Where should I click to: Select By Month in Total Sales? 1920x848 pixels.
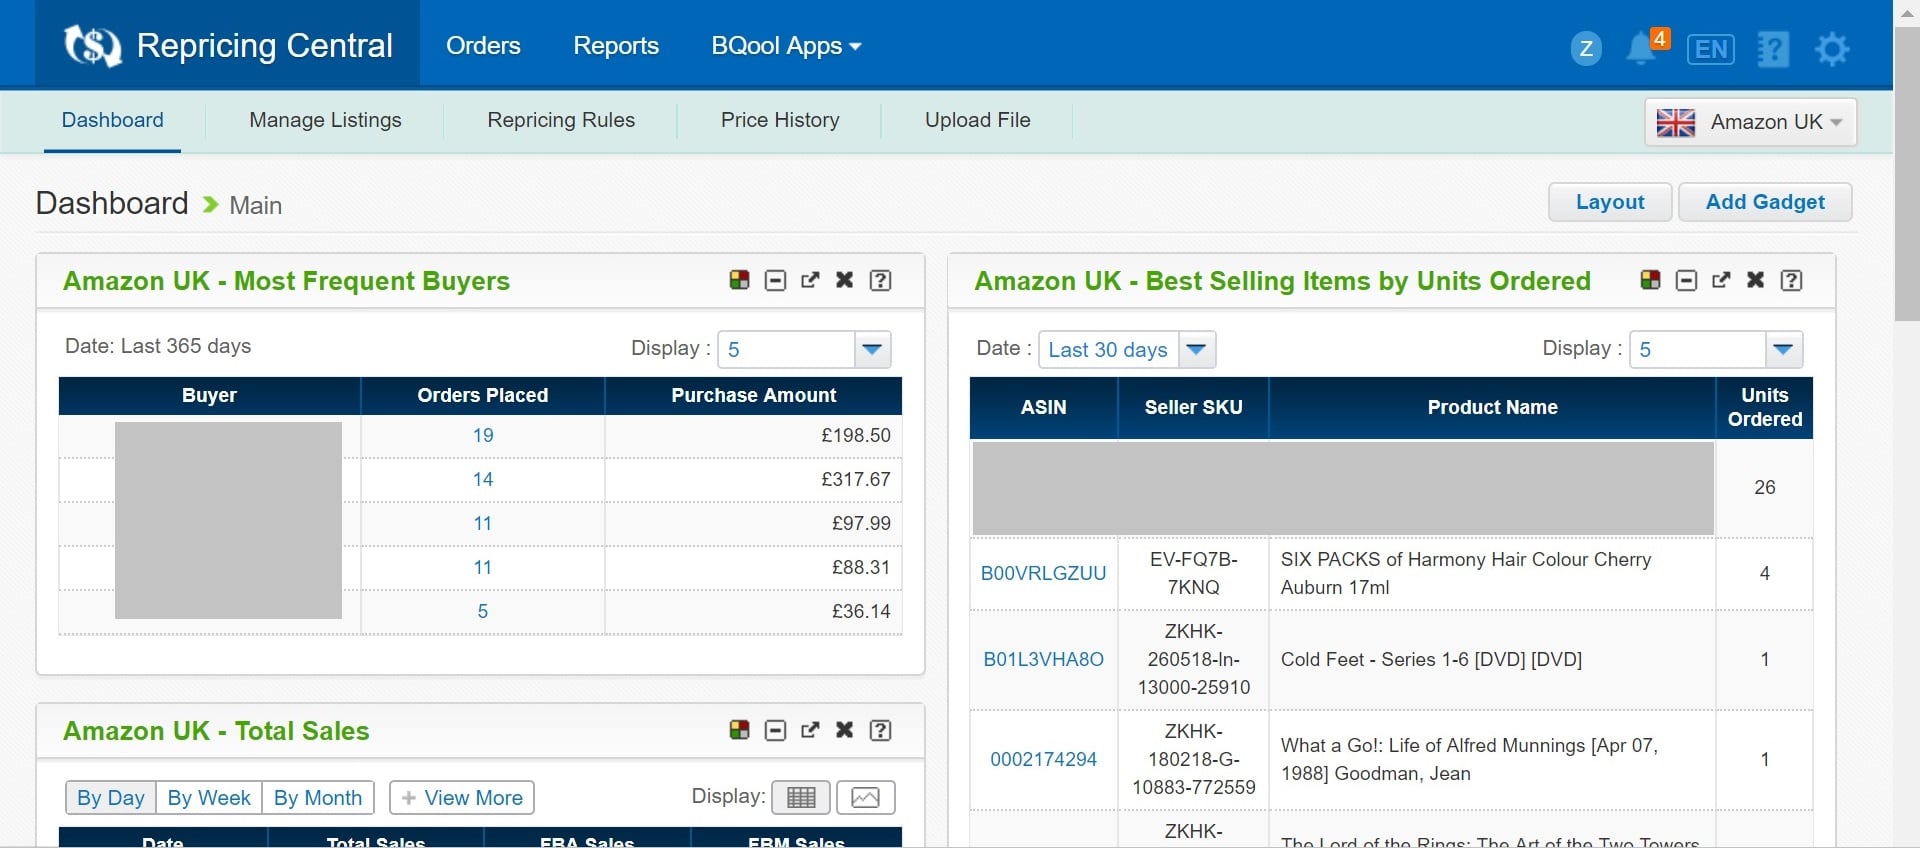[x=318, y=798]
